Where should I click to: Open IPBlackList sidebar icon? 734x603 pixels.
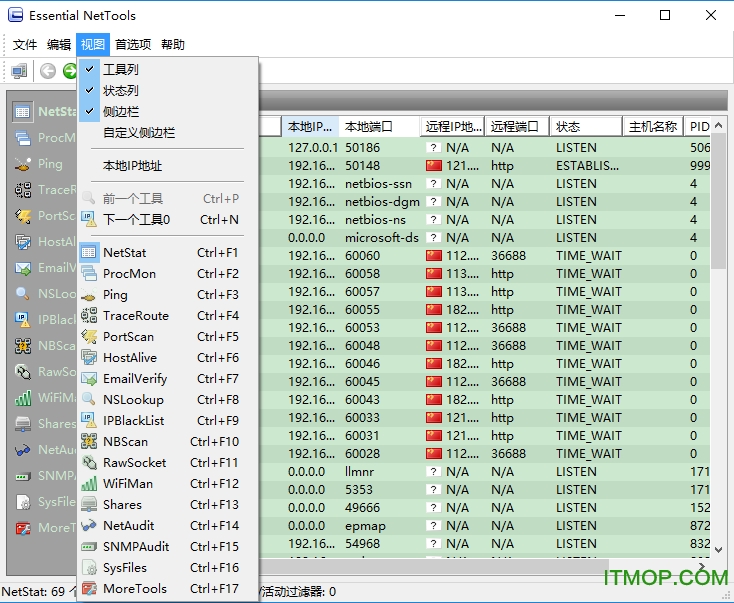click(22, 320)
